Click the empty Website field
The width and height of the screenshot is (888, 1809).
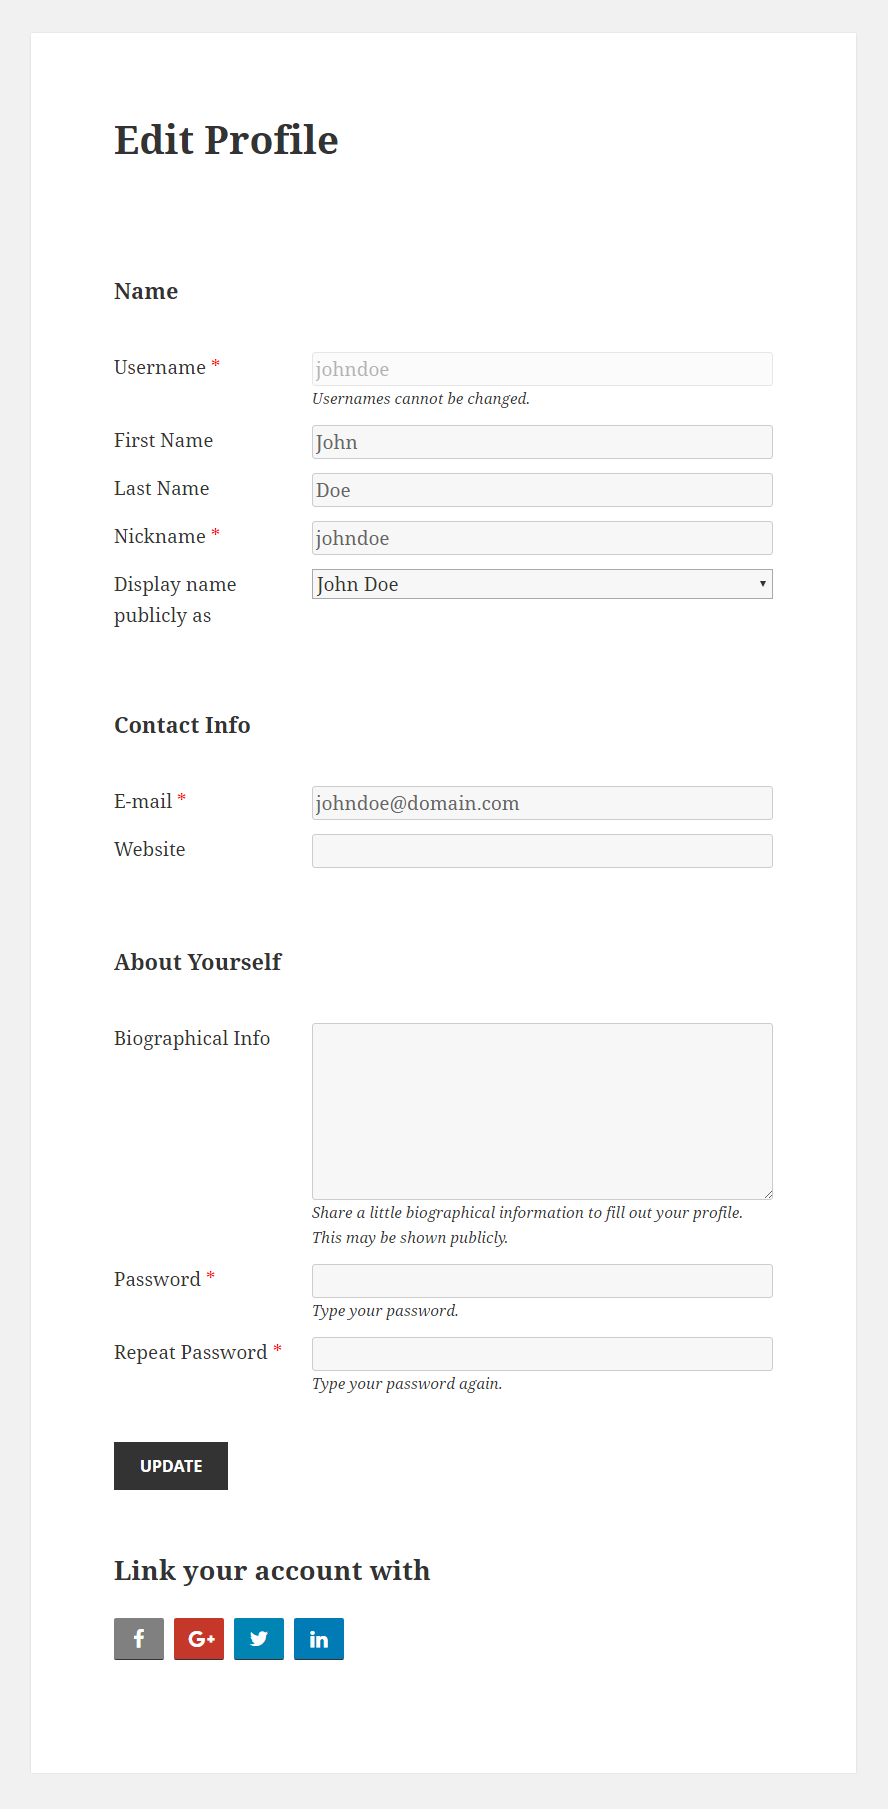coord(542,851)
